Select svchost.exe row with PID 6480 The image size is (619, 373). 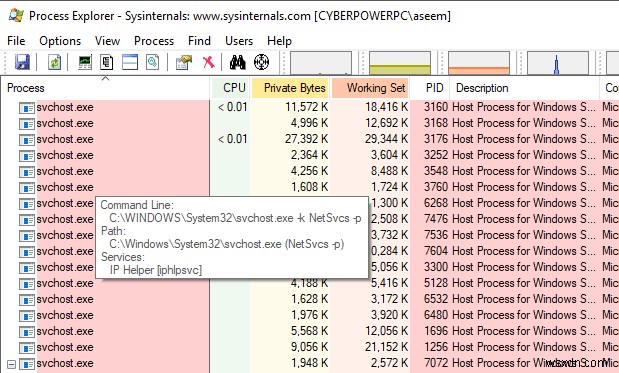[310, 315]
